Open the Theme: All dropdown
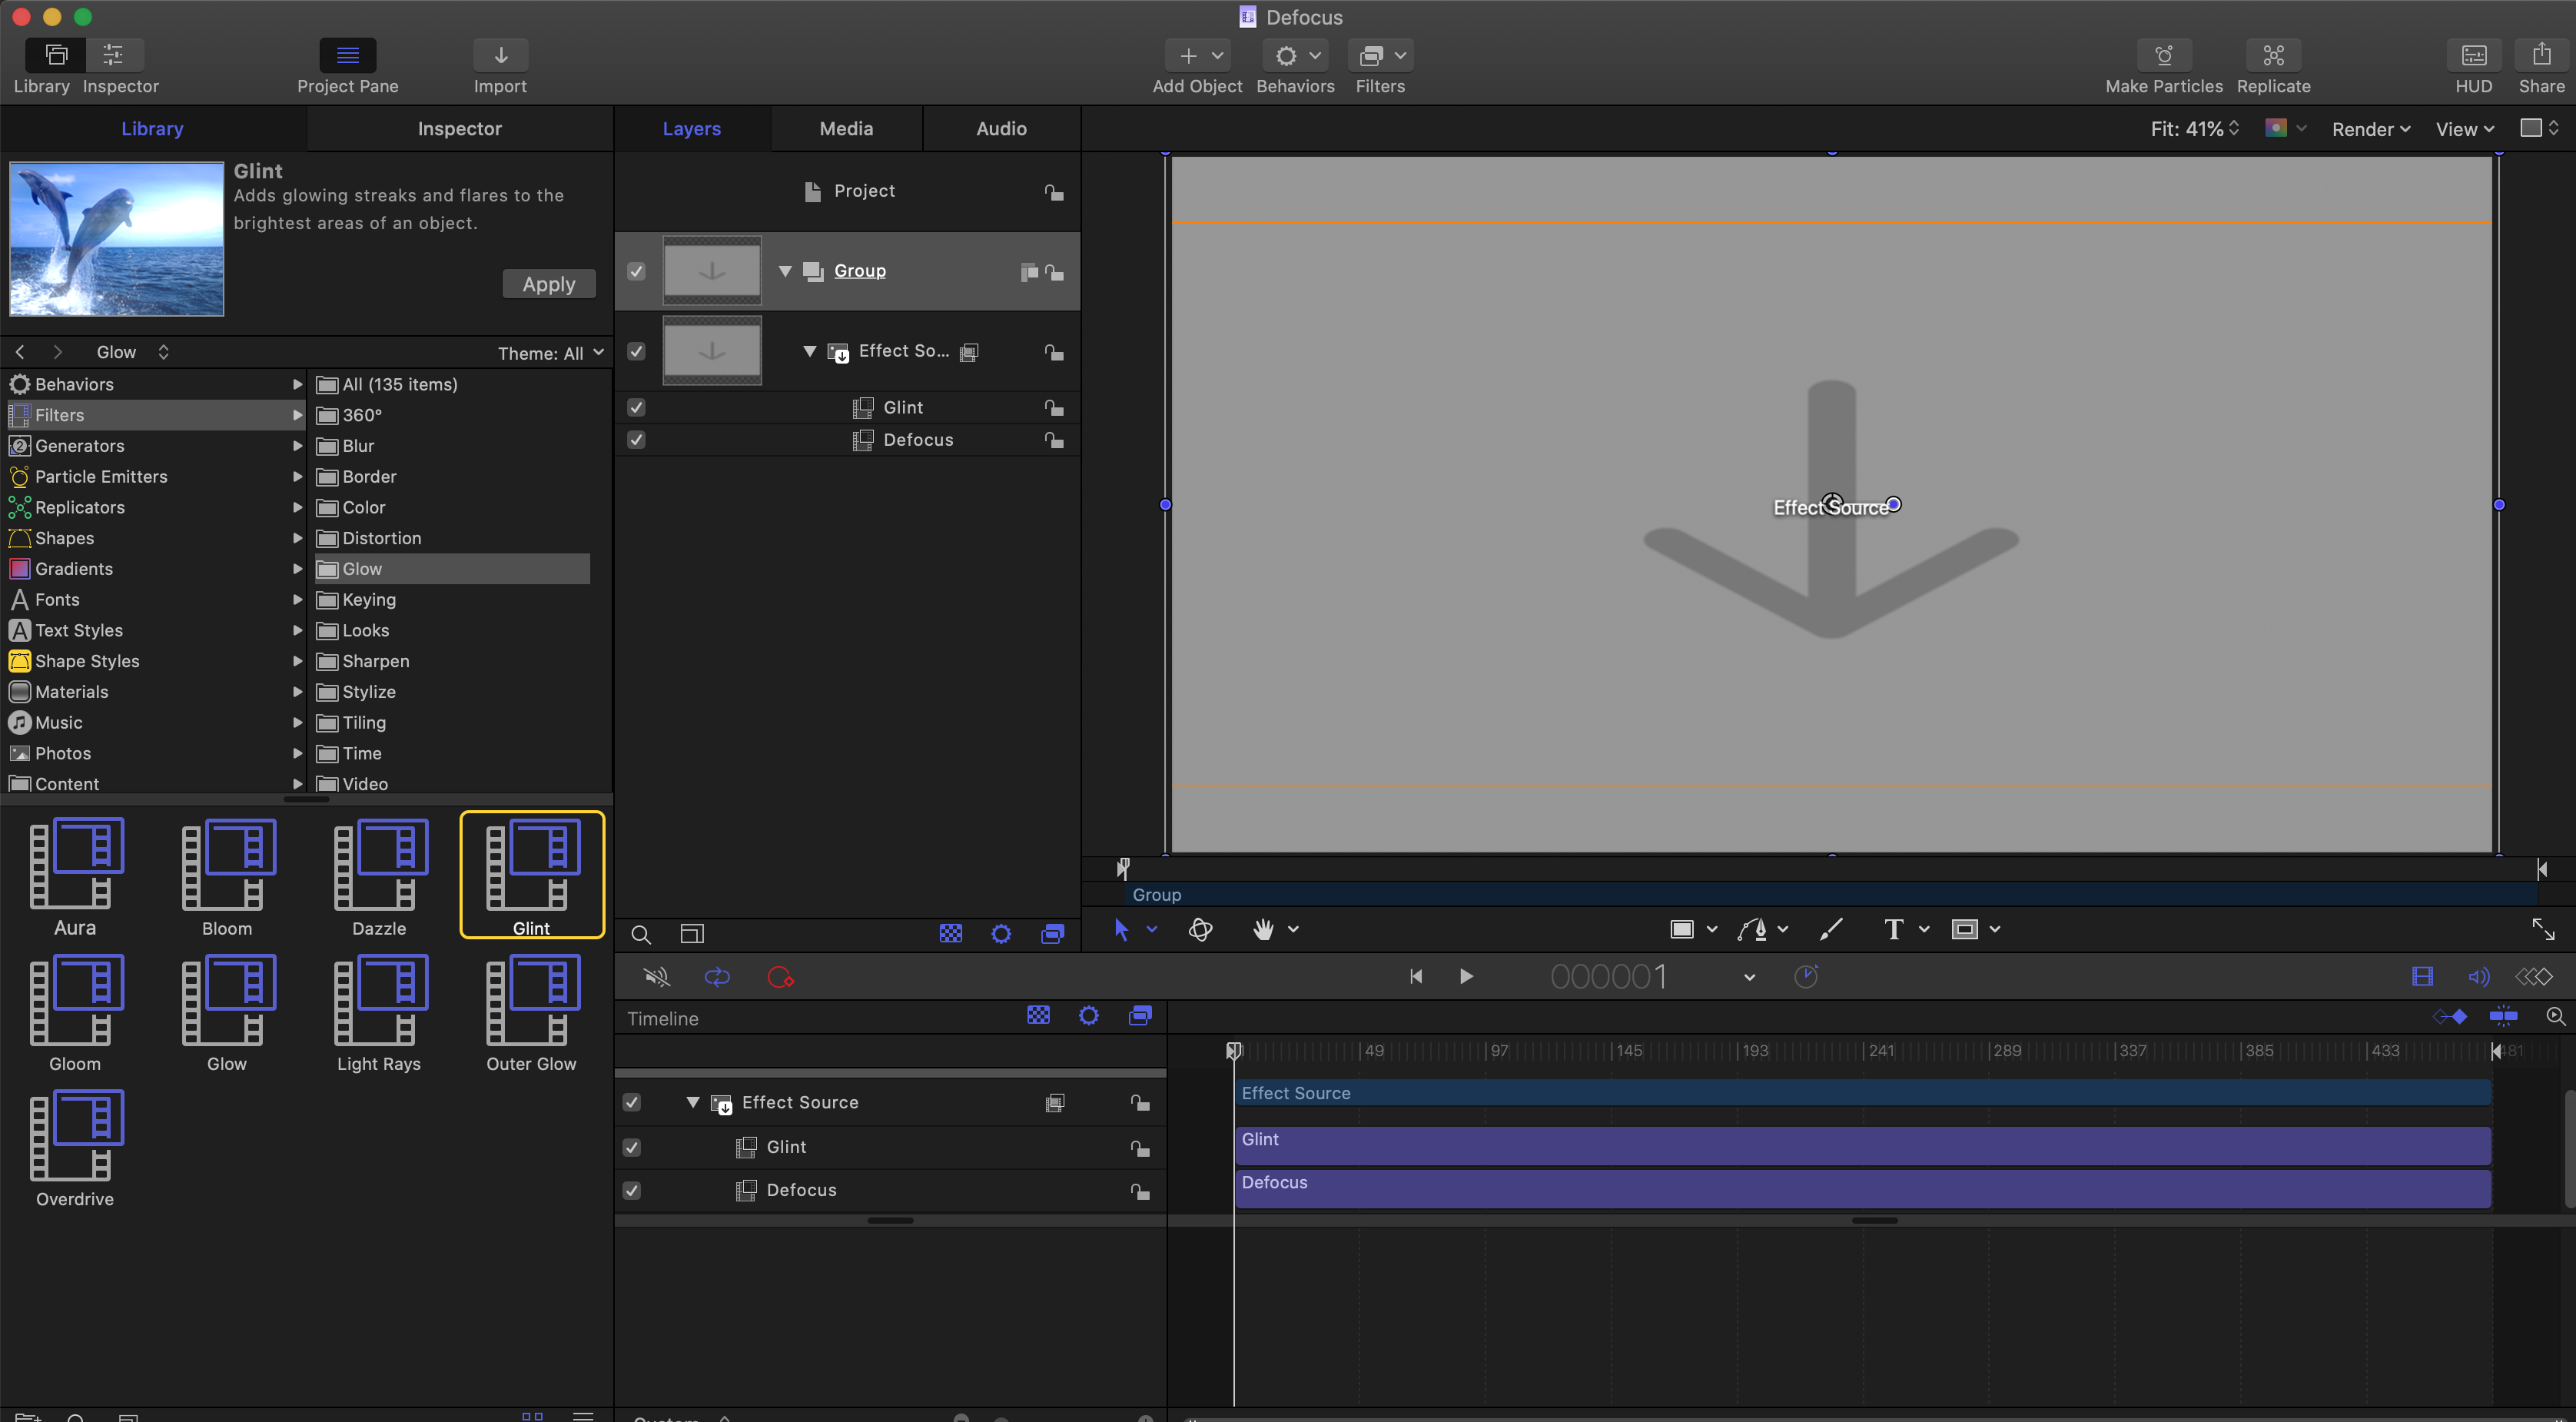The height and width of the screenshot is (1422, 2576). point(551,353)
